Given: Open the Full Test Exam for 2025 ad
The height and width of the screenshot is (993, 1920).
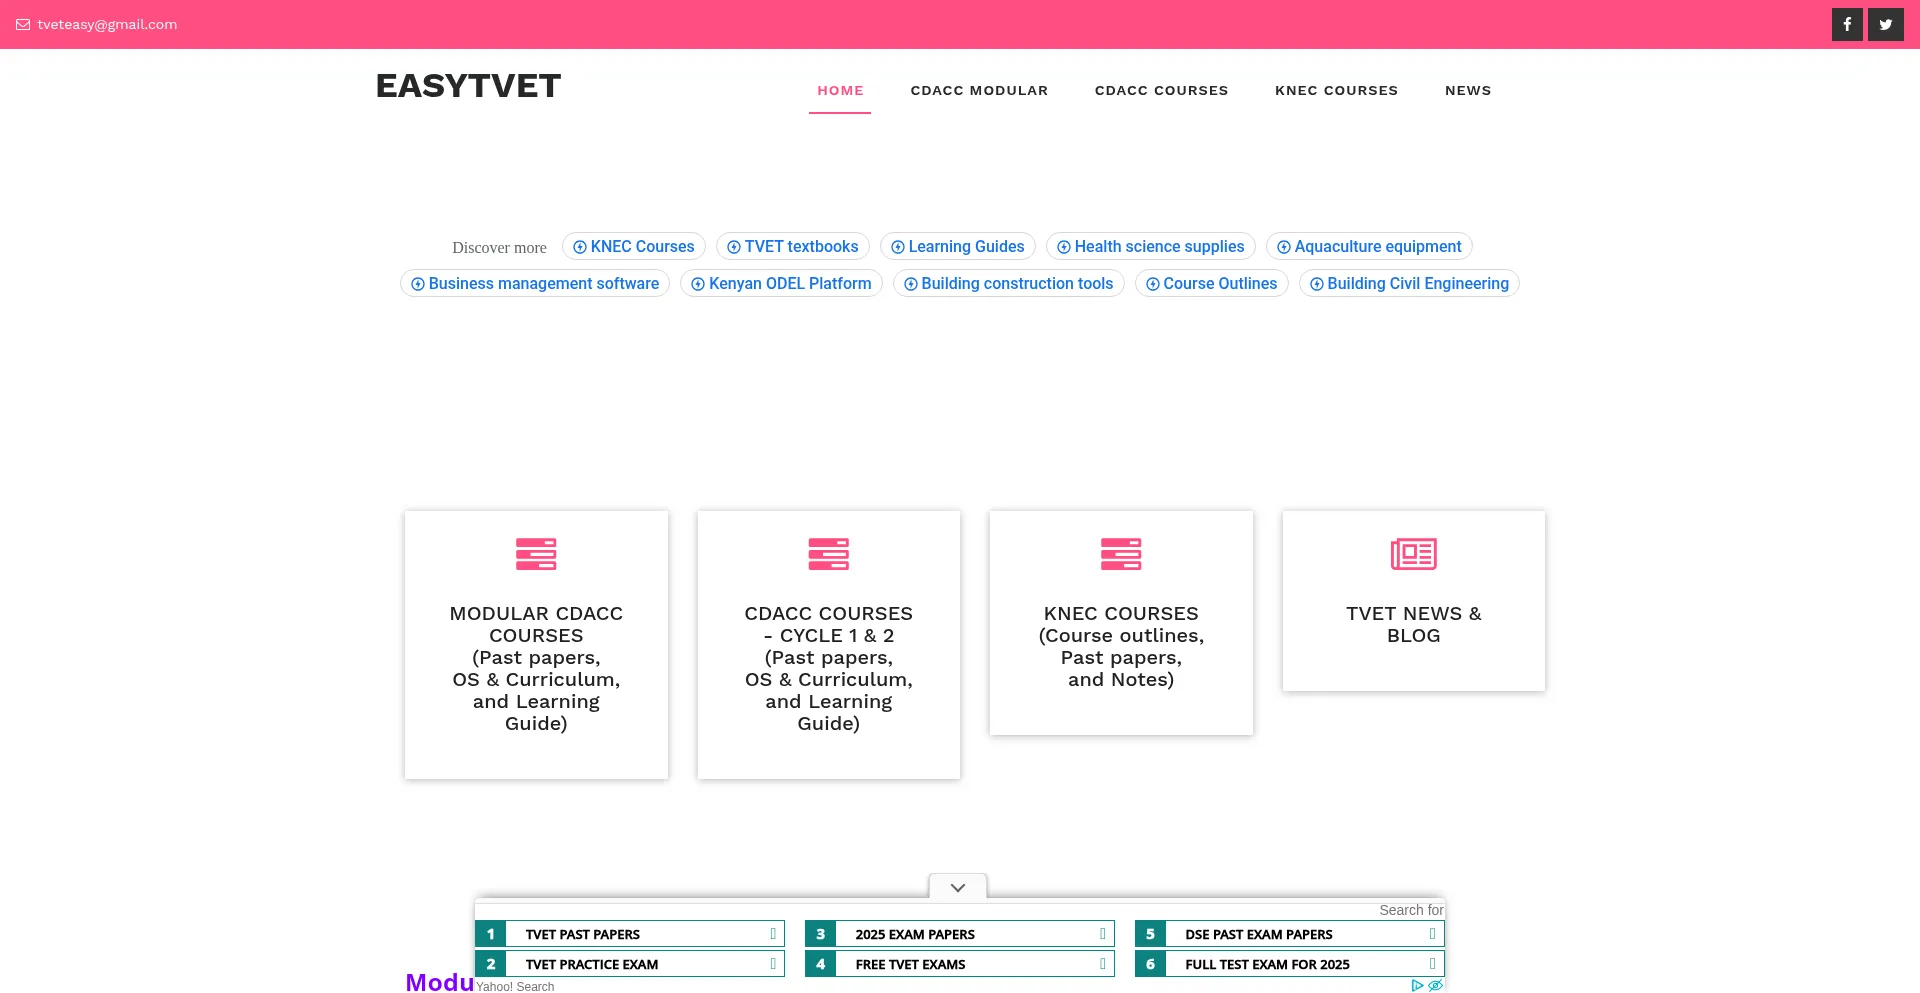Looking at the screenshot, I should tap(1267, 964).
